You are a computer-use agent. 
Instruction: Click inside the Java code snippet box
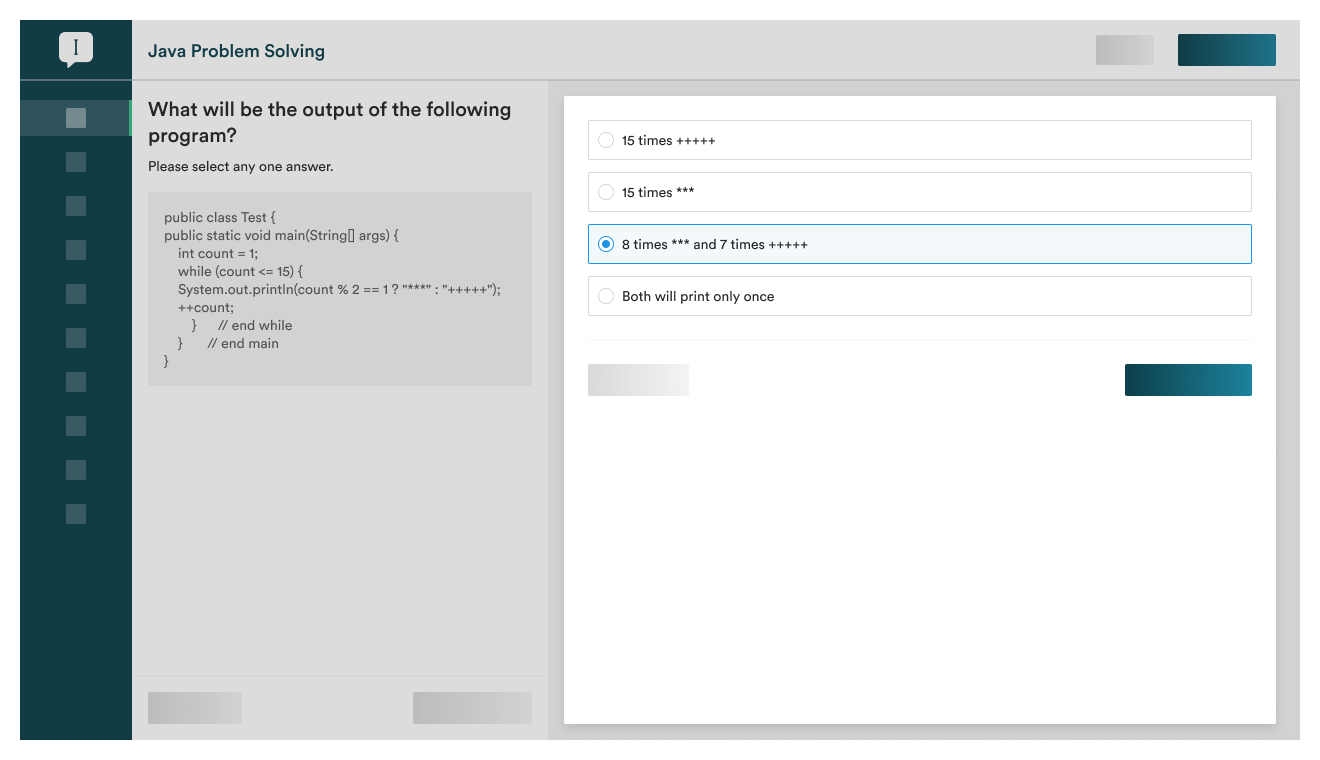tap(340, 289)
